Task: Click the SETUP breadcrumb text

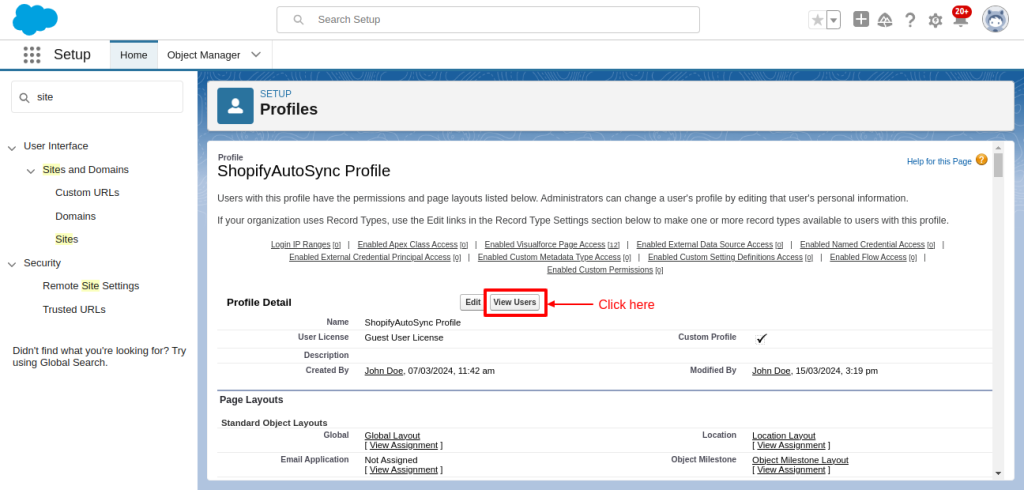Action: tap(276, 94)
